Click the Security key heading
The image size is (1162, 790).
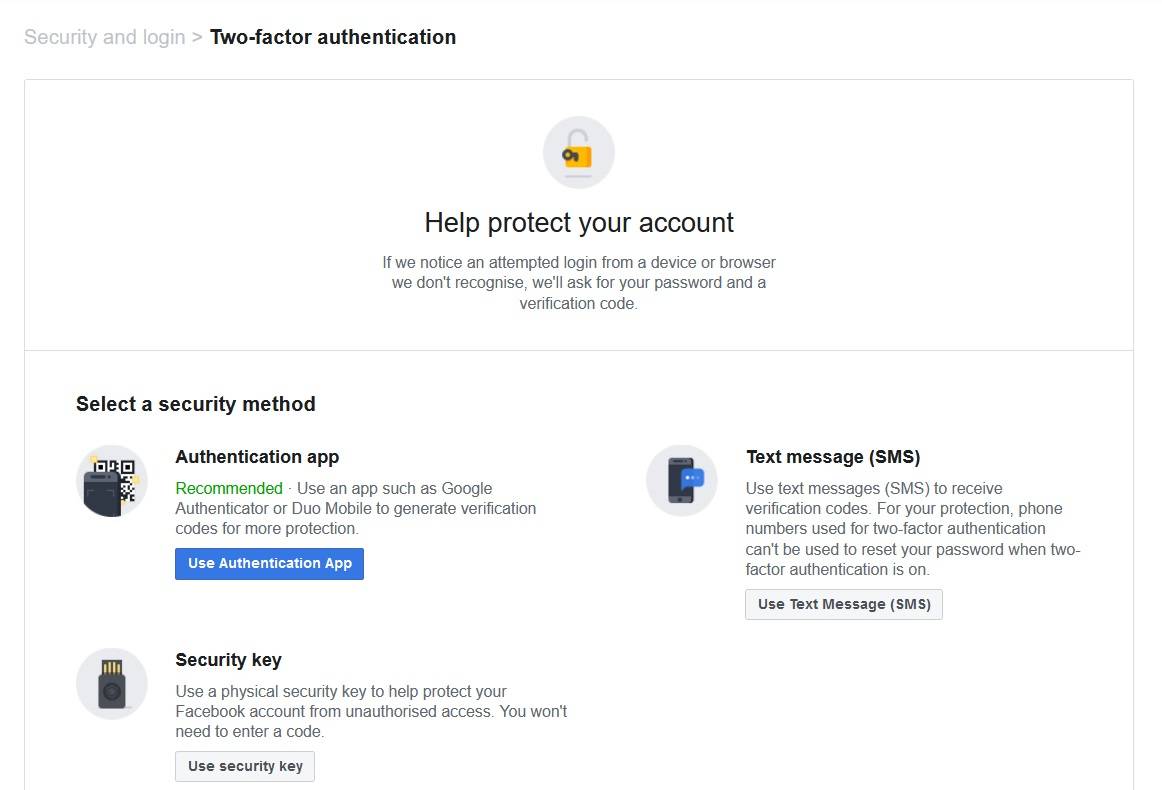click(x=228, y=660)
